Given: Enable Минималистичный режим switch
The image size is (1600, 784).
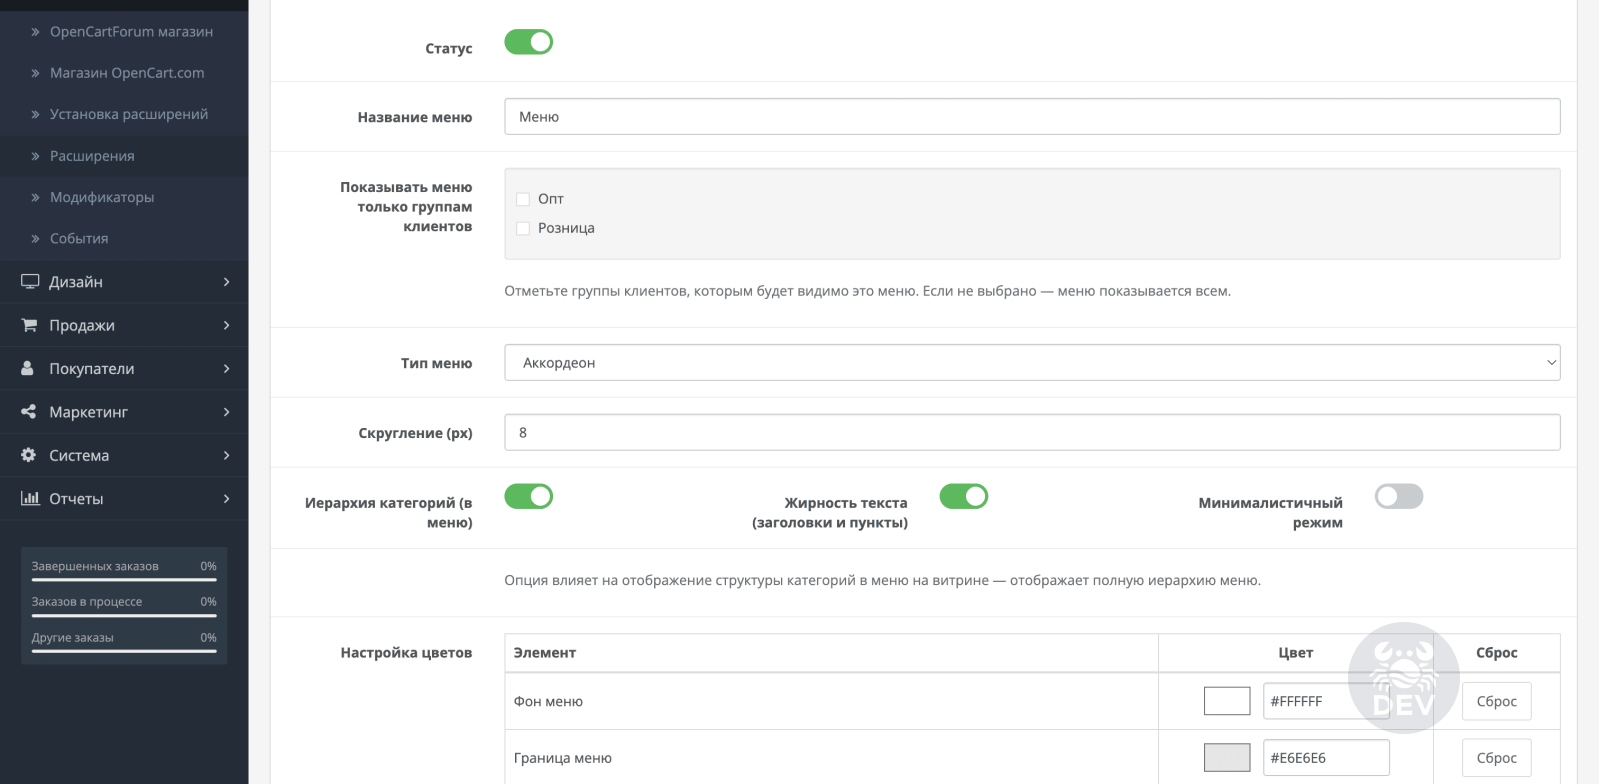Looking at the screenshot, I should pos(1399,496).
